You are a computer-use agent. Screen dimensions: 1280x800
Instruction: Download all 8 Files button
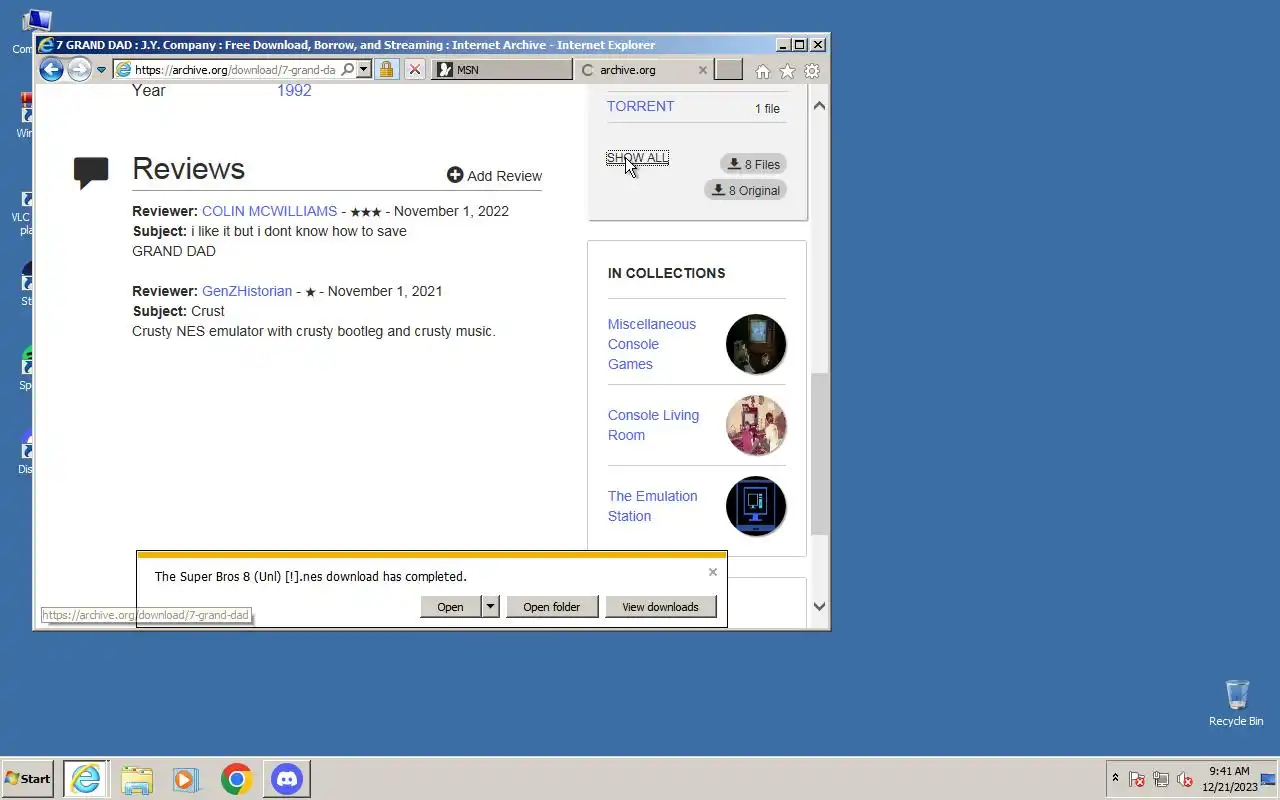pos(753,164)
